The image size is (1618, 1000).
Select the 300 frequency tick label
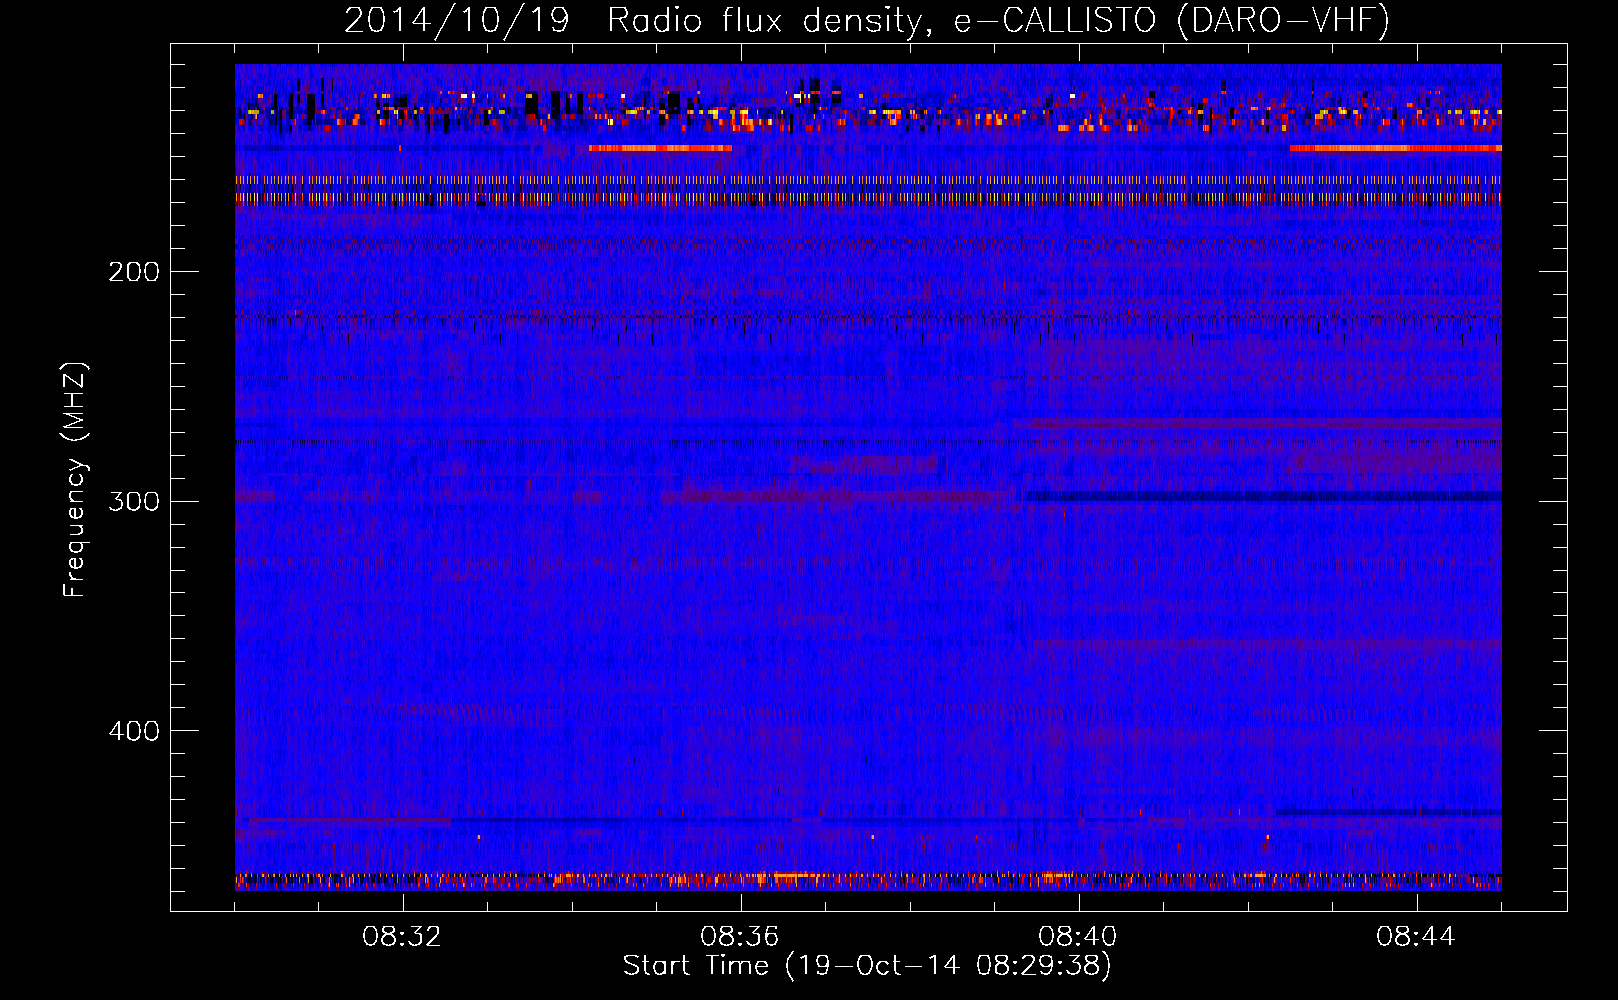(133, 501)
